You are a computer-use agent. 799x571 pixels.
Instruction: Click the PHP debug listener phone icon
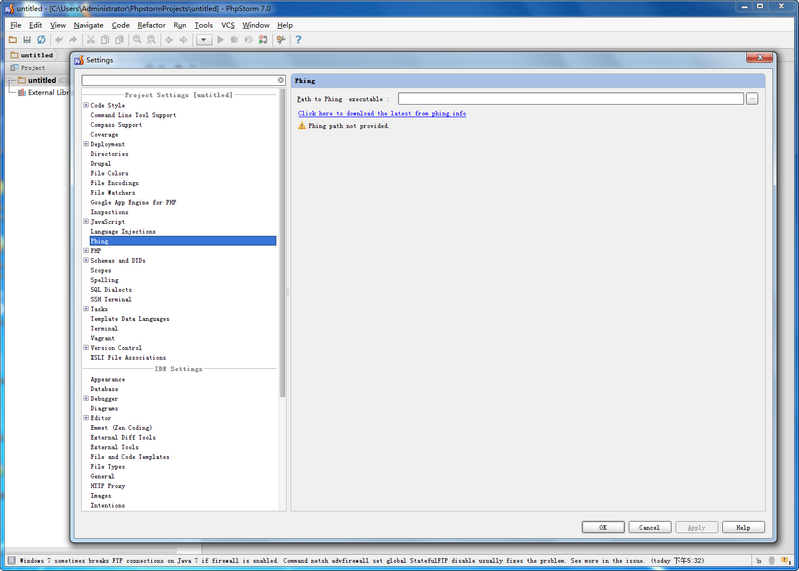click(x=263, y=40)
